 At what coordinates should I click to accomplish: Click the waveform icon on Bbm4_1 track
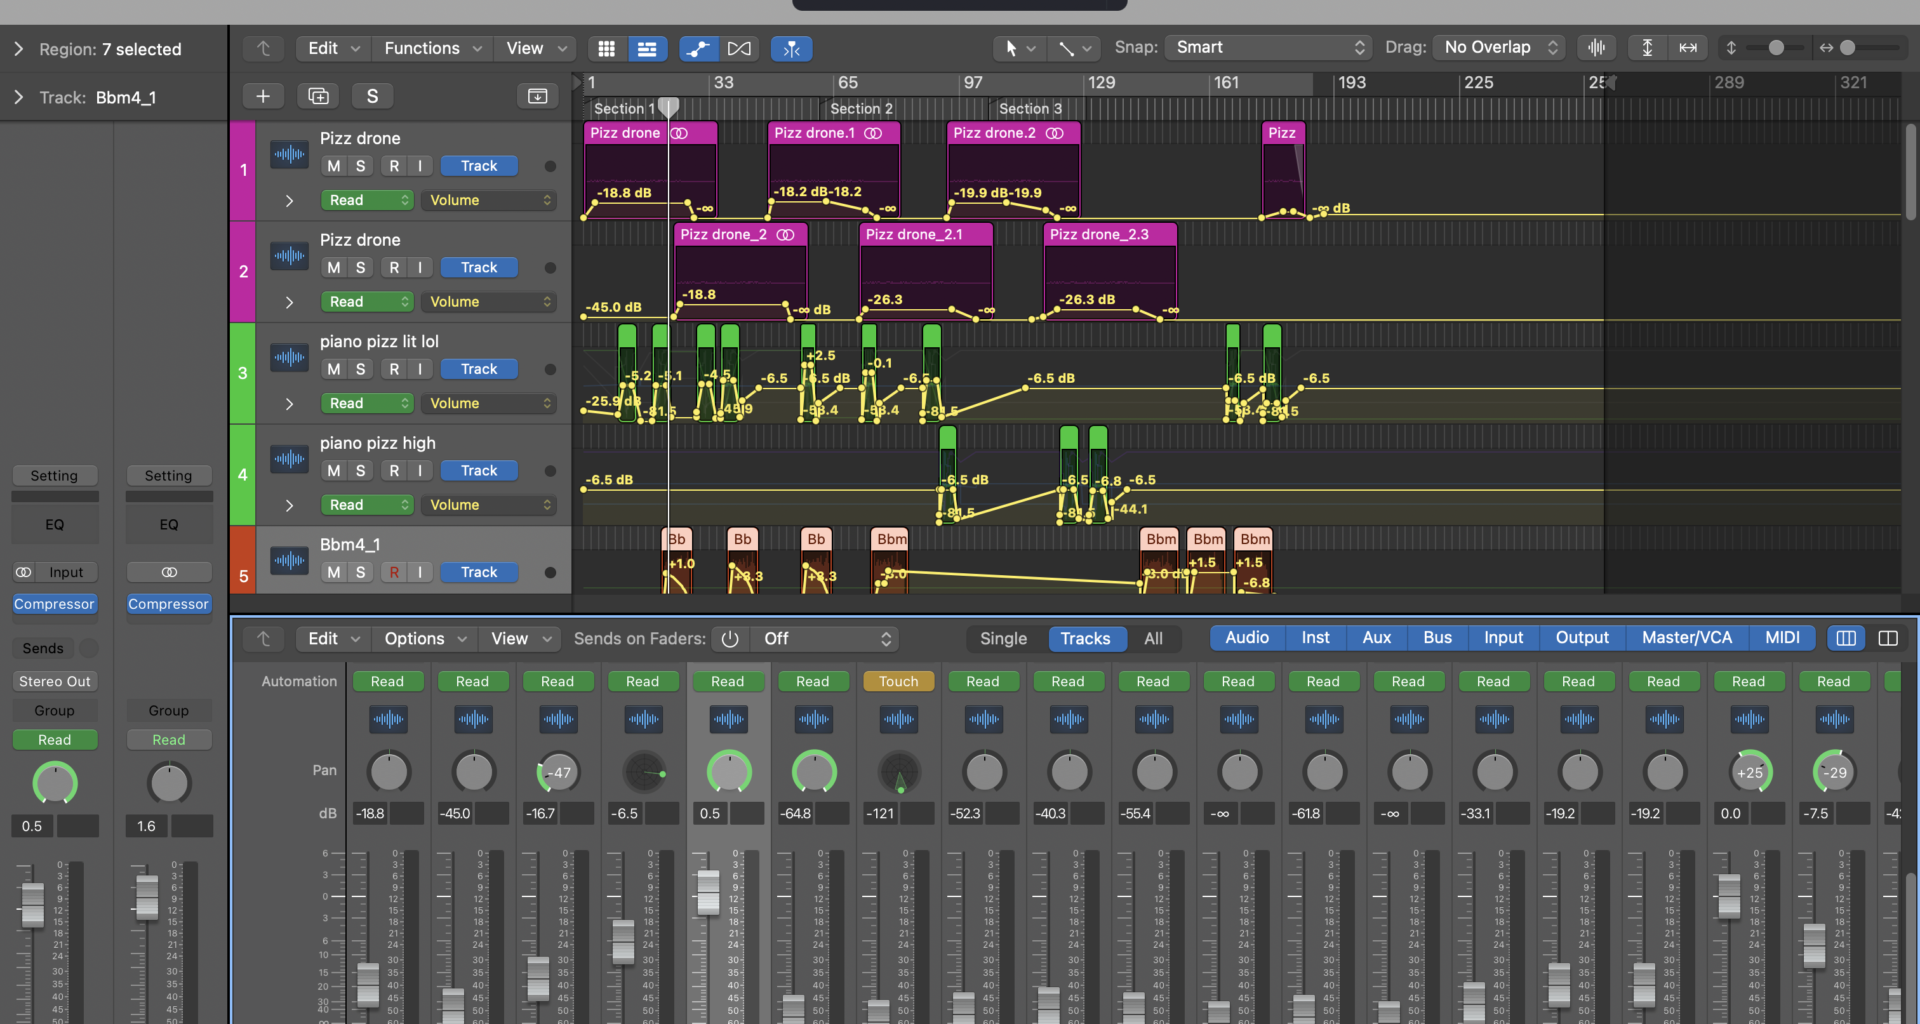tap(289, 560)
